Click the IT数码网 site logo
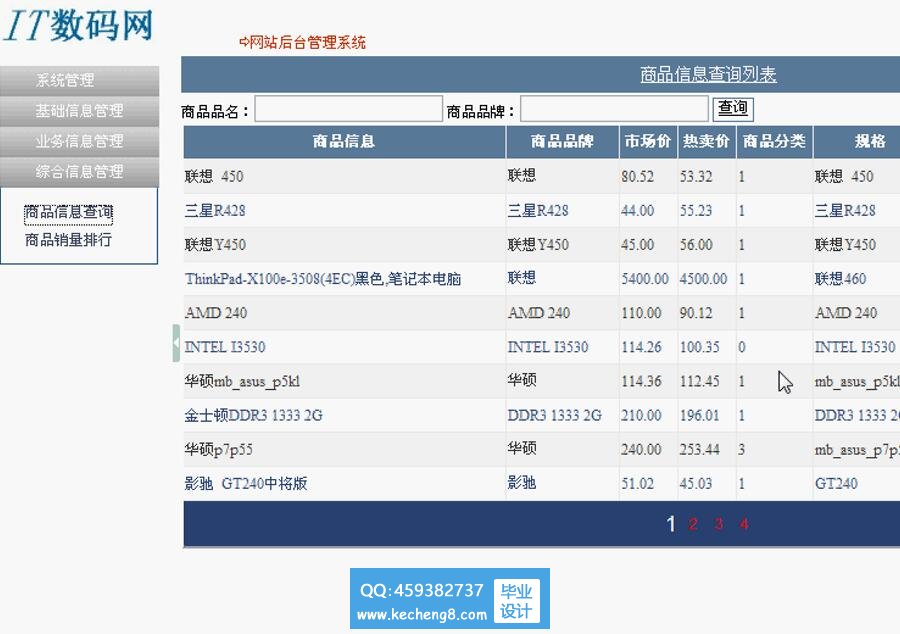Screen dimensions: 900x634 [79, 25]
